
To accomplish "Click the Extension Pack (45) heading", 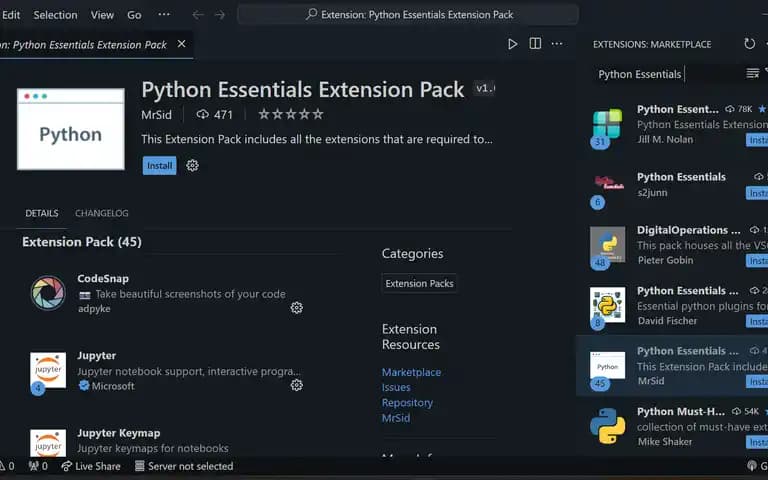I will 82,242.
